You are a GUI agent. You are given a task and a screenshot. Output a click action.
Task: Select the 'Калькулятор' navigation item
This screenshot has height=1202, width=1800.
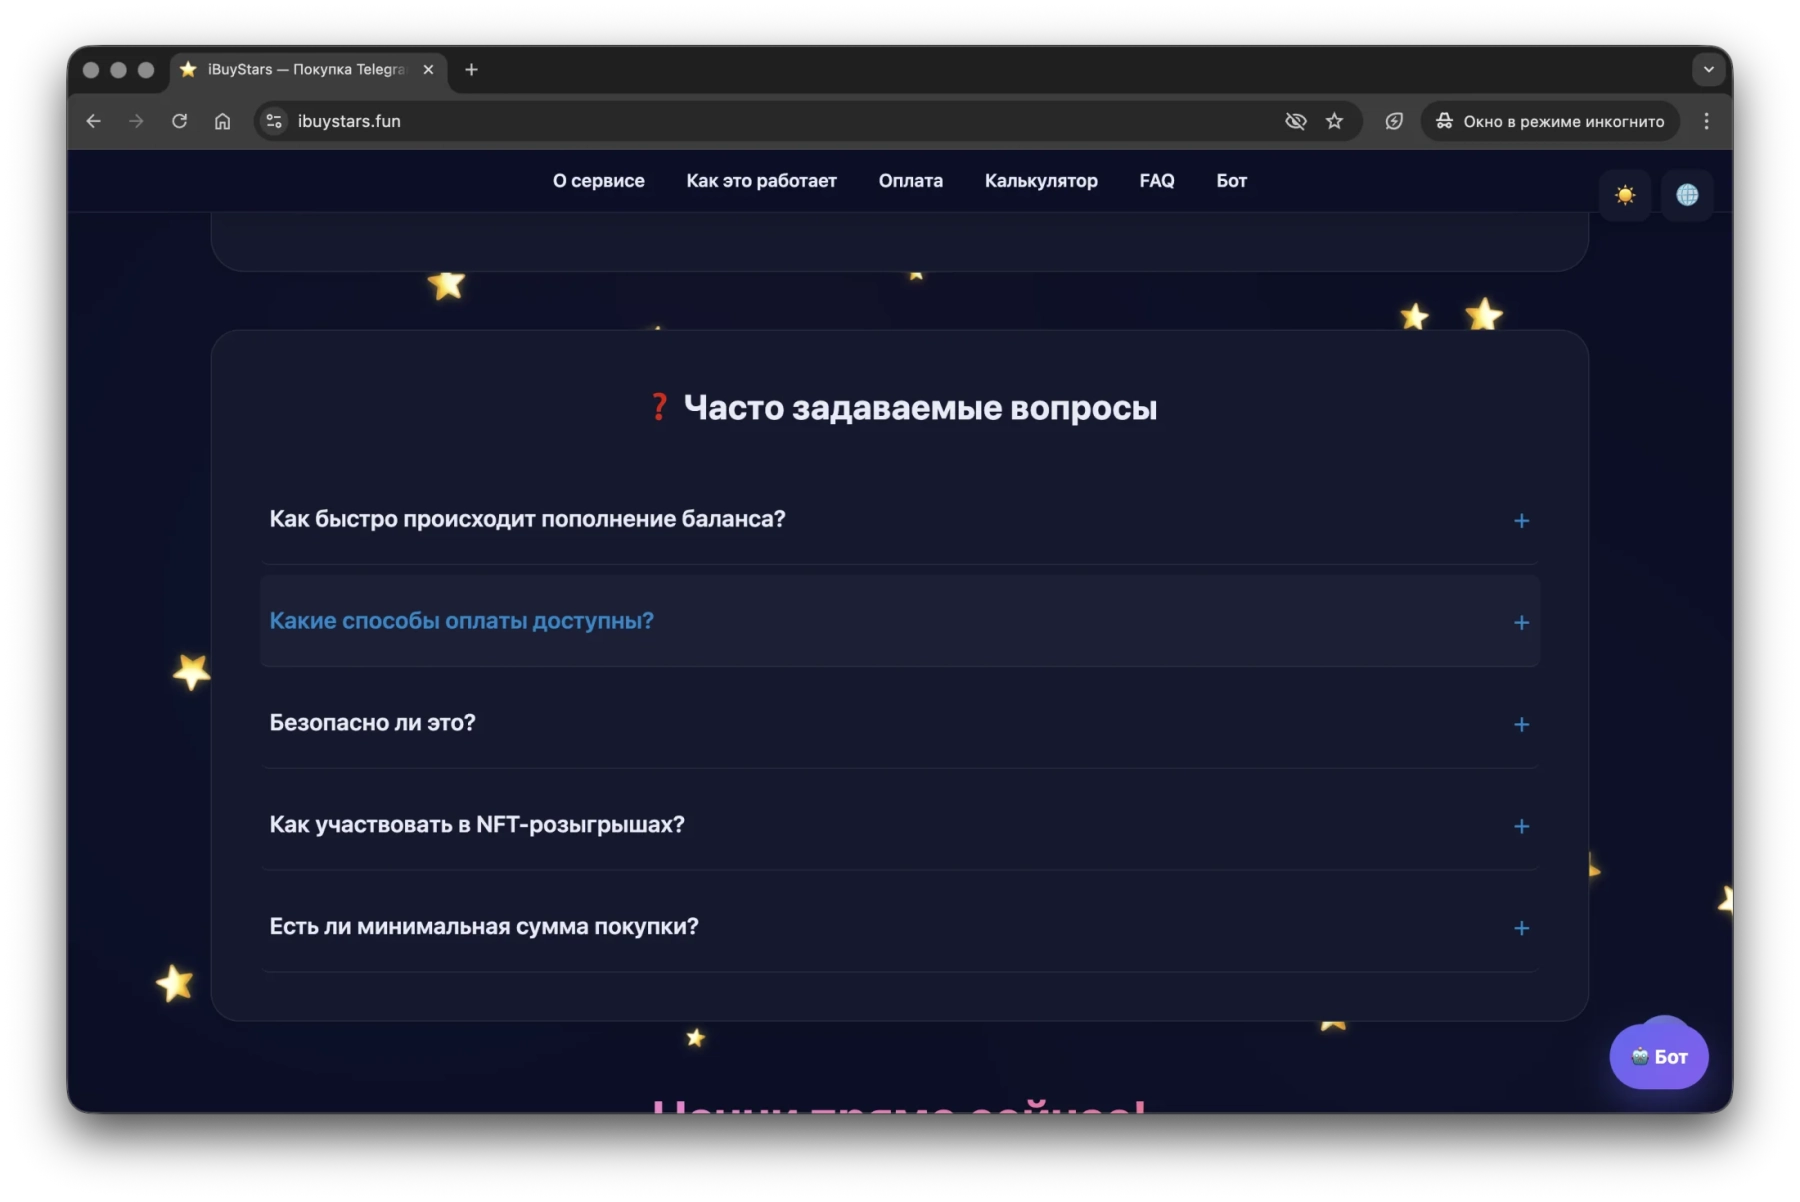click(x=1040, y=181)
